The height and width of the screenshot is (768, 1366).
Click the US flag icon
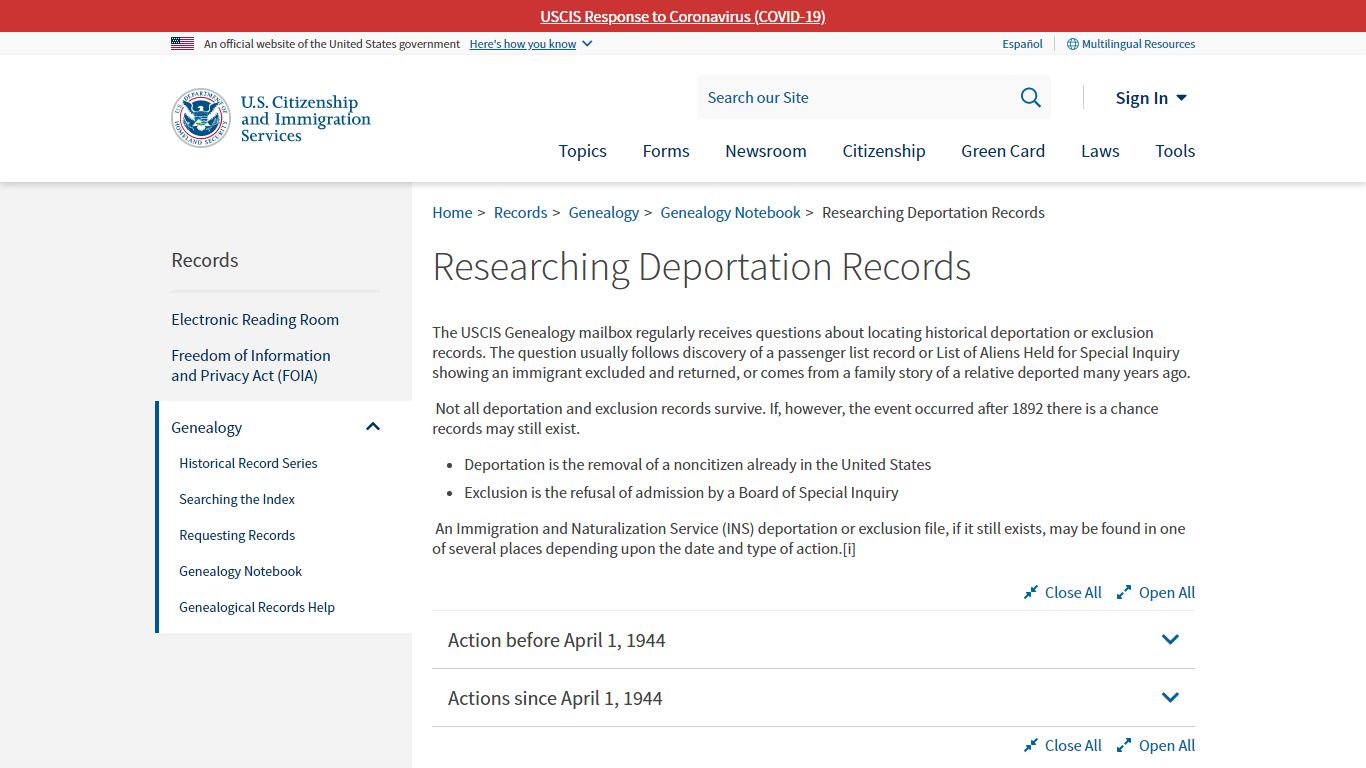182,44
